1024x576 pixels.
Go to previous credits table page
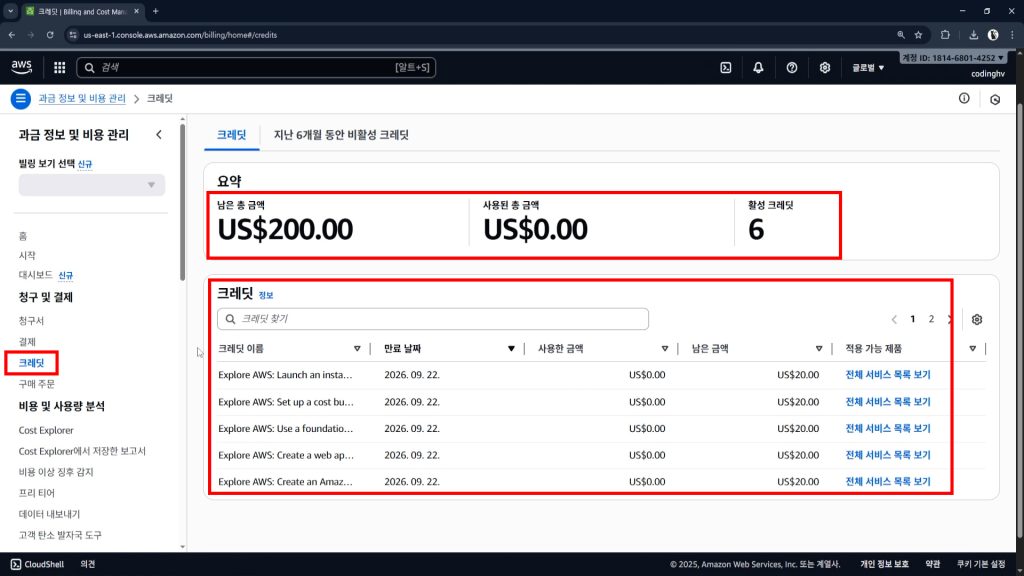894,319
